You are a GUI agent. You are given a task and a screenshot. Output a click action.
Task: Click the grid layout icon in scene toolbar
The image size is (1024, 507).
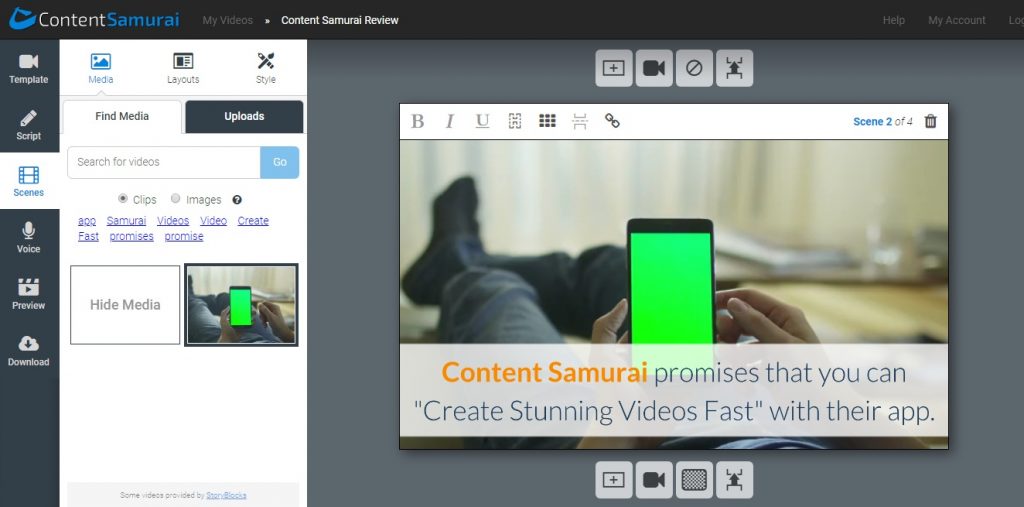point(547,121)
